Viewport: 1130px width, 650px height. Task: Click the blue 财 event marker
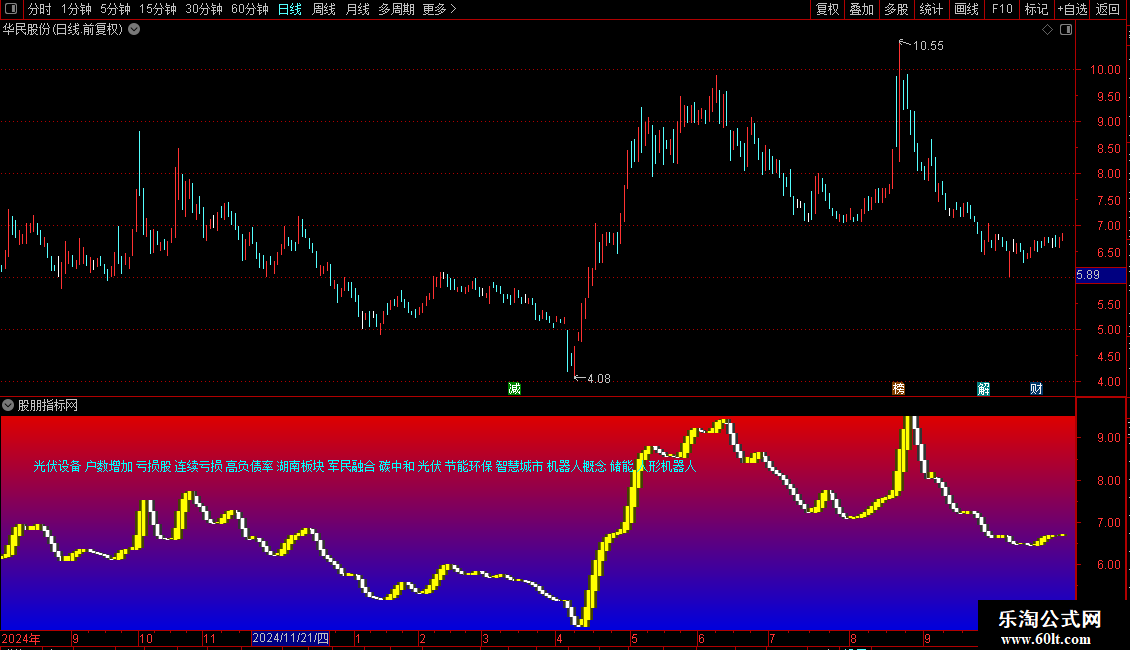click(1036, 389)
